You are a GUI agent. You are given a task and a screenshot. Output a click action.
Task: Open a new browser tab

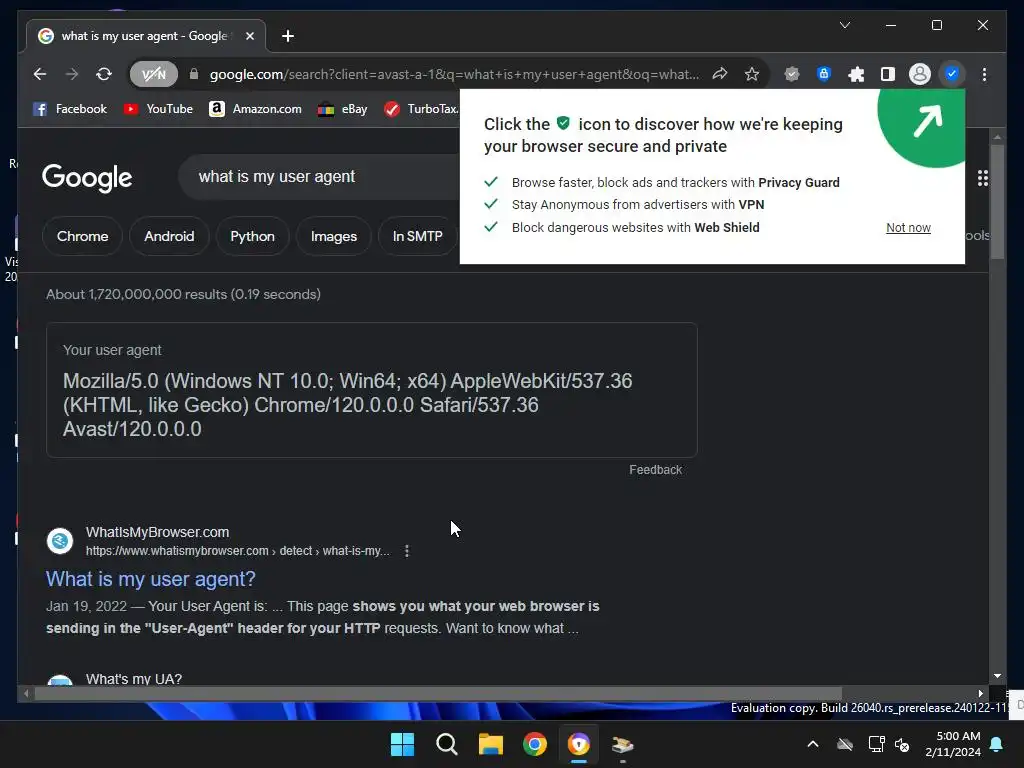[288, 36]
